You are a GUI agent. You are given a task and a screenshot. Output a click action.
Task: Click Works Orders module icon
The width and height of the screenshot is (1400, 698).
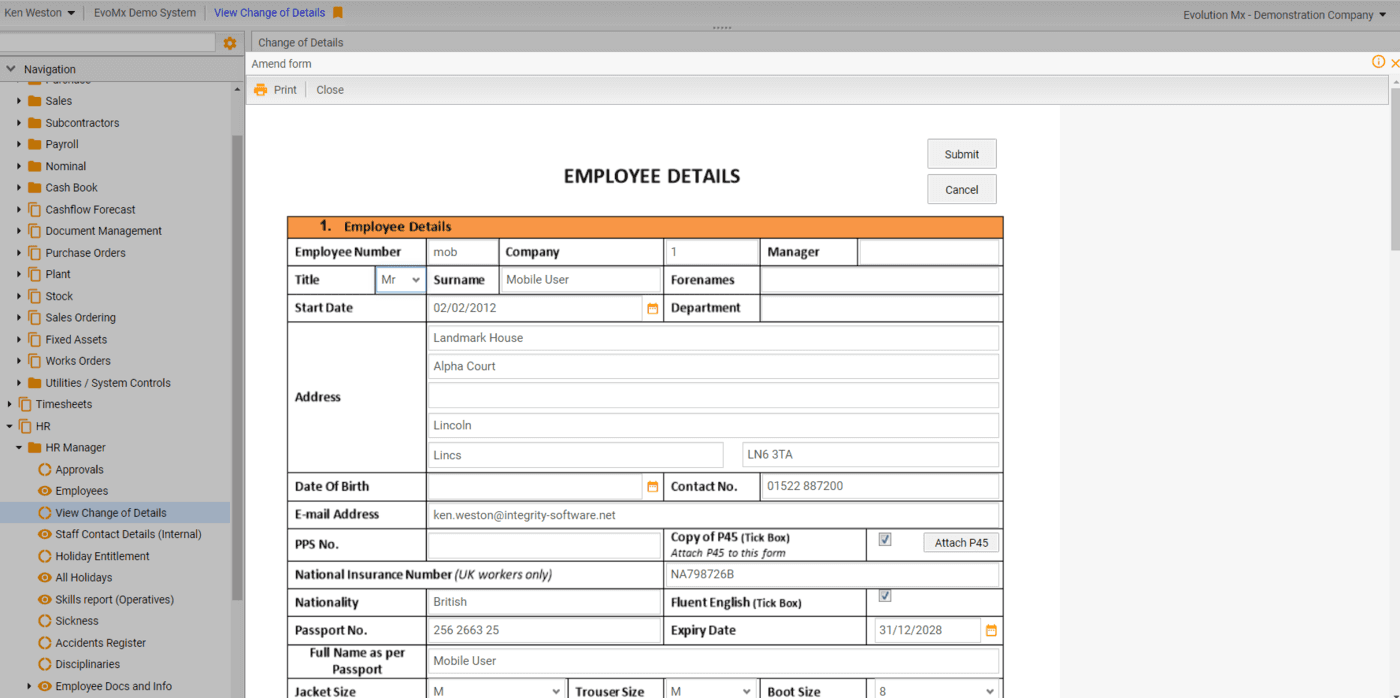[x=35, y=361]
